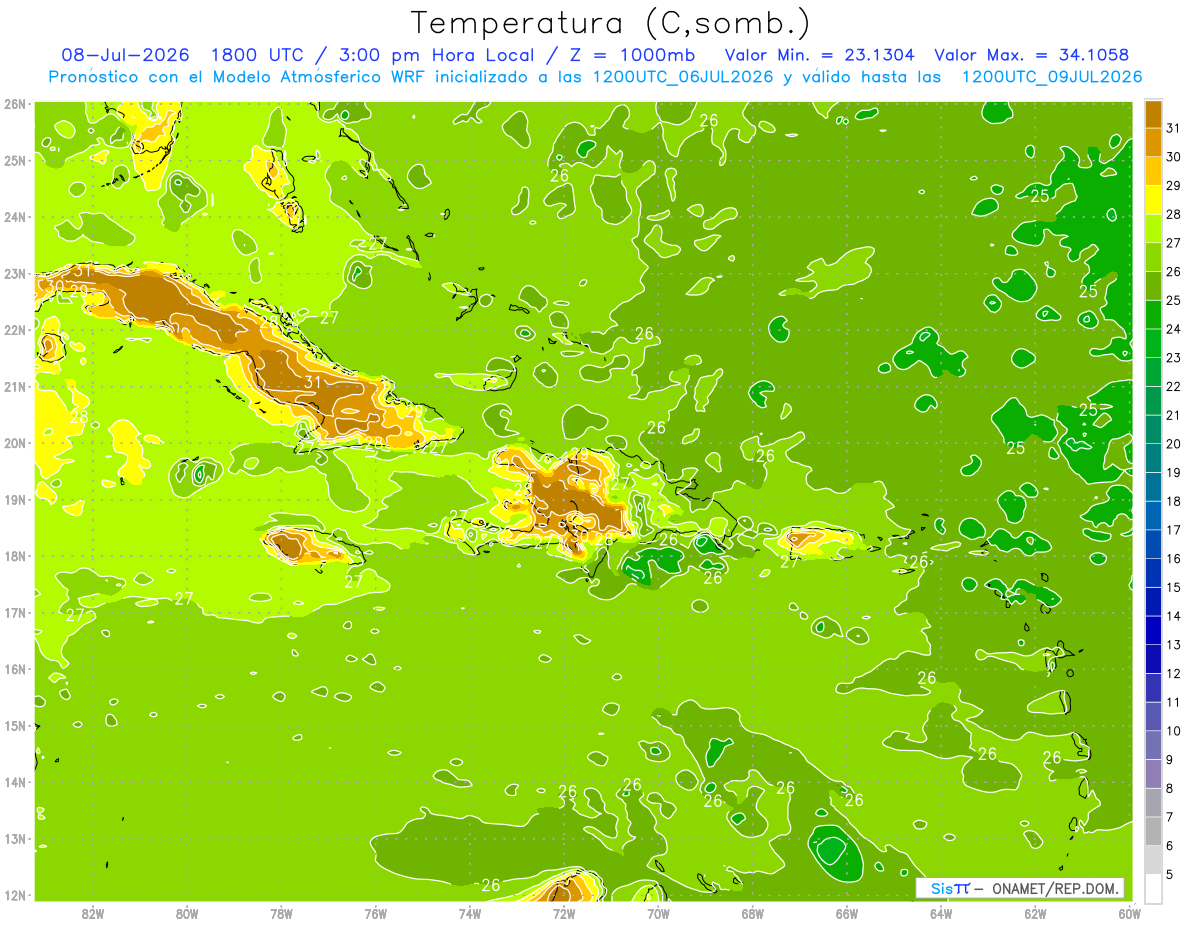Click the legend scale value 31
The height and width of the screenshot is (927, 1200).
click(x=1174, y=128)
